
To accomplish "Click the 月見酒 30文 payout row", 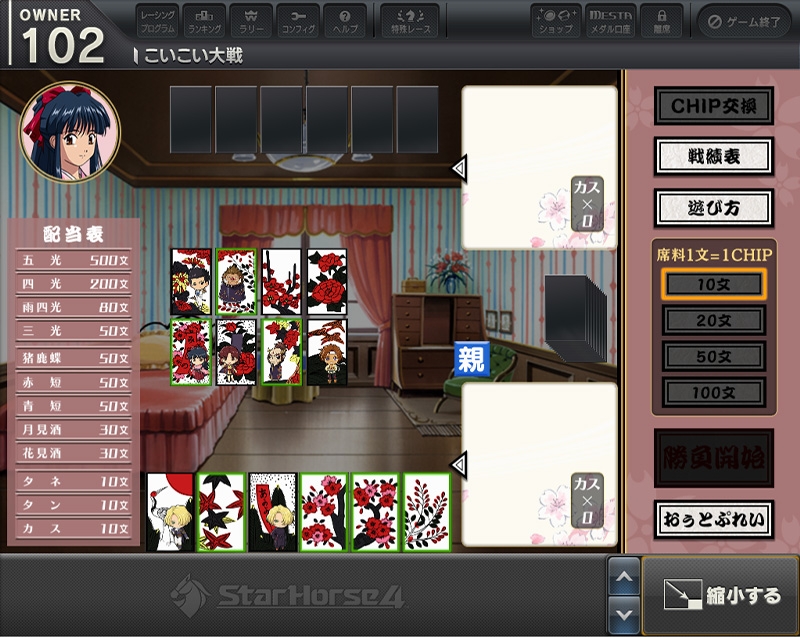I will click(74, 429).
